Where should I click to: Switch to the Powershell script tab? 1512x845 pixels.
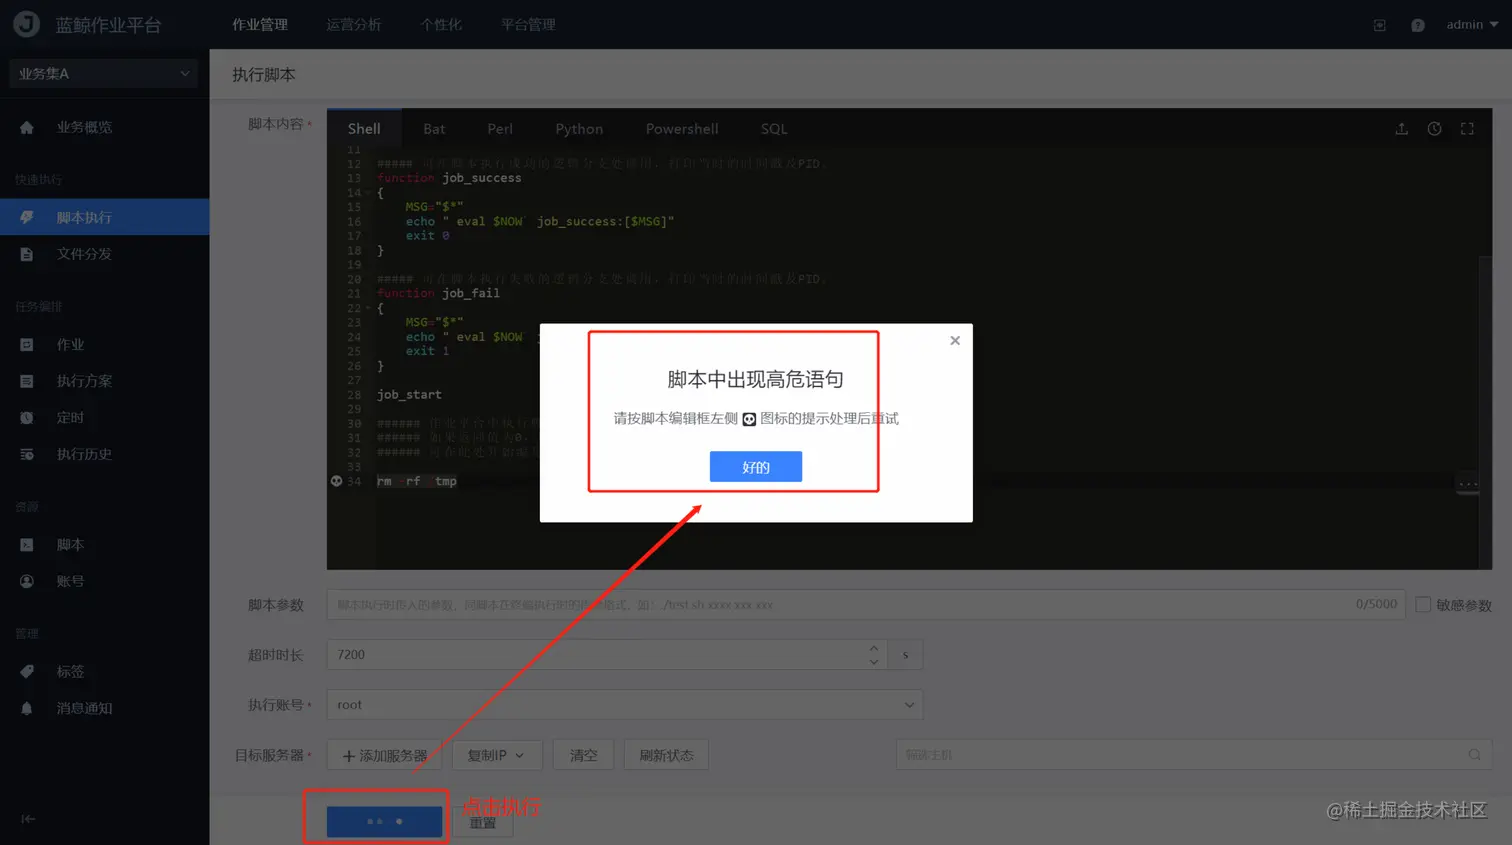point(682,129)
